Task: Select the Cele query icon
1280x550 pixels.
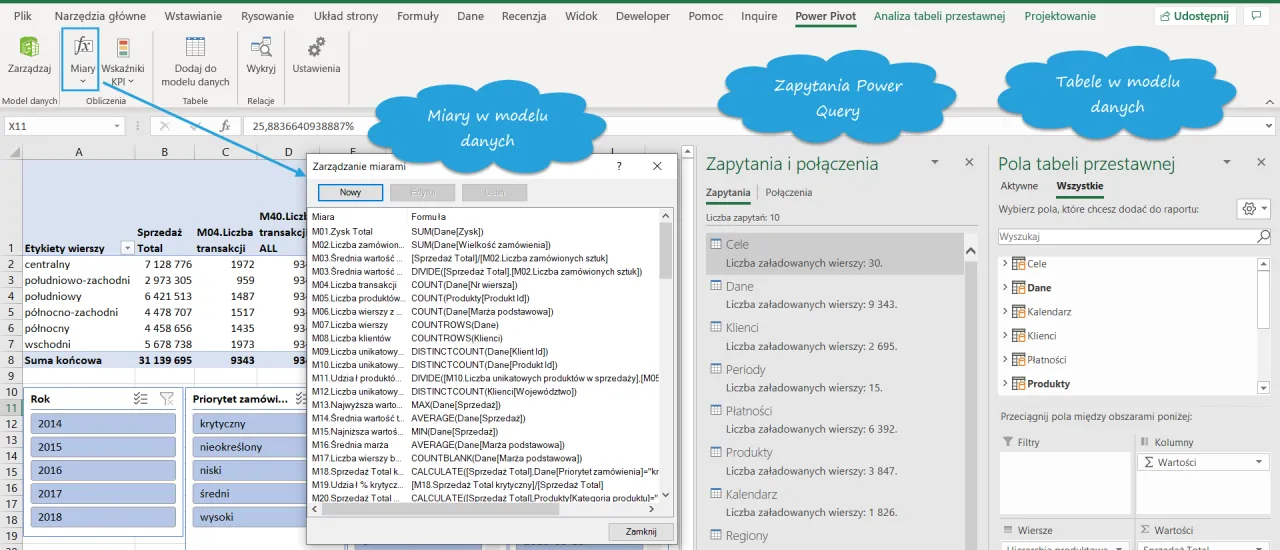Action: pos(716,244)
